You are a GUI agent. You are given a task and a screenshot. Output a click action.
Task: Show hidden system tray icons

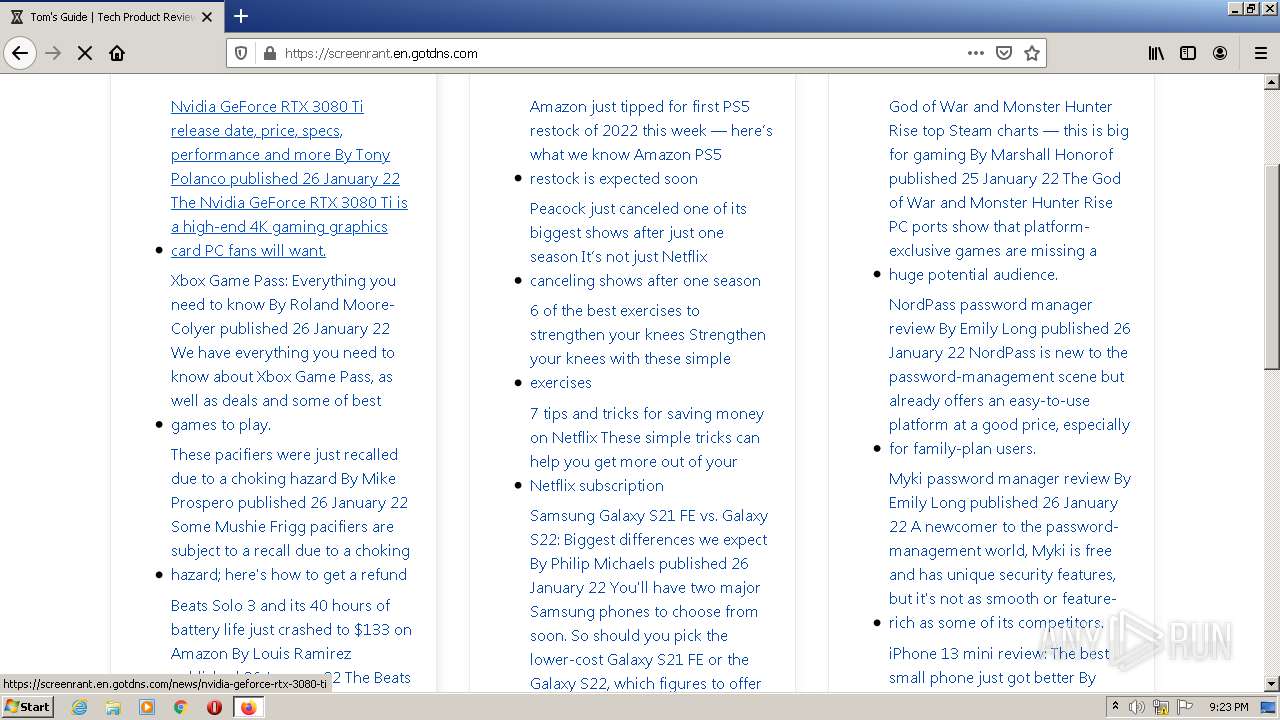click(1116, 707)
